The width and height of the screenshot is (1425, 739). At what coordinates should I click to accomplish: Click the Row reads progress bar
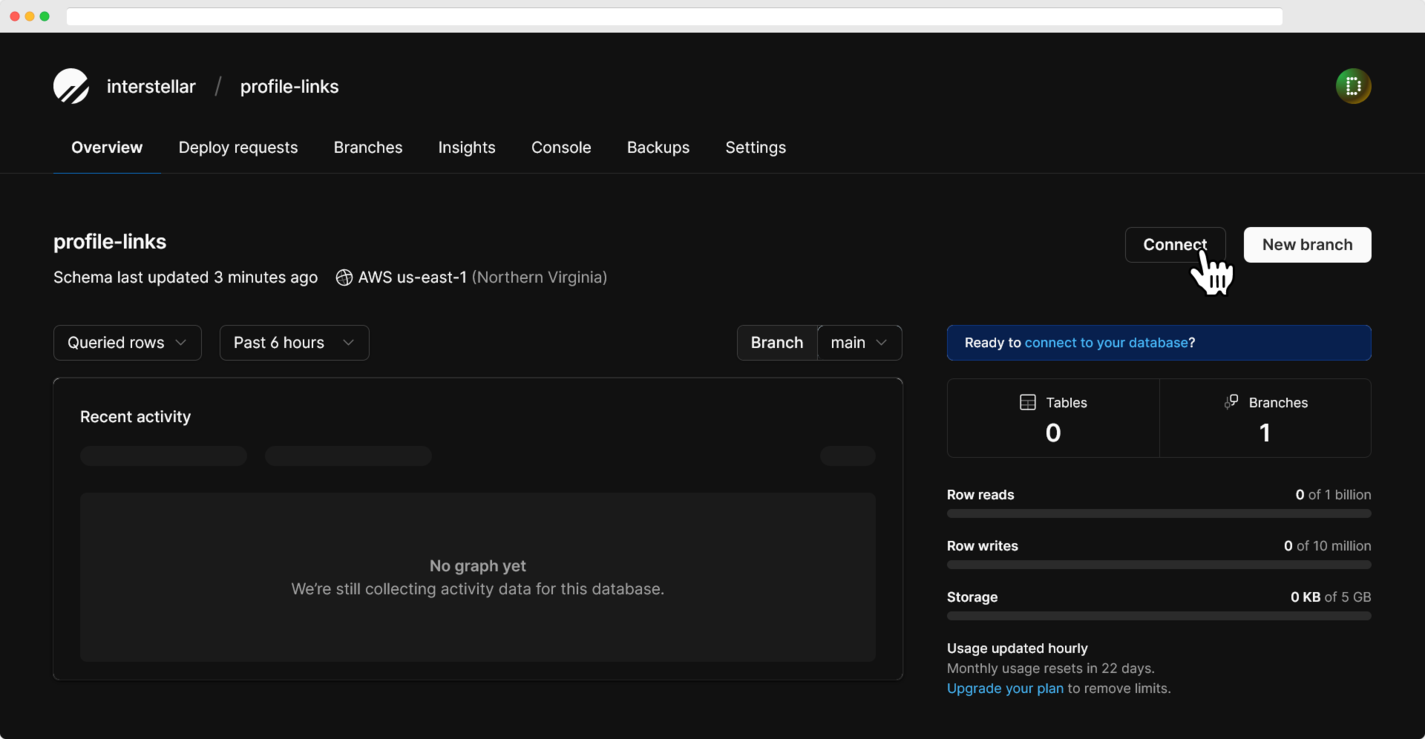click(x=1159, y=513)
